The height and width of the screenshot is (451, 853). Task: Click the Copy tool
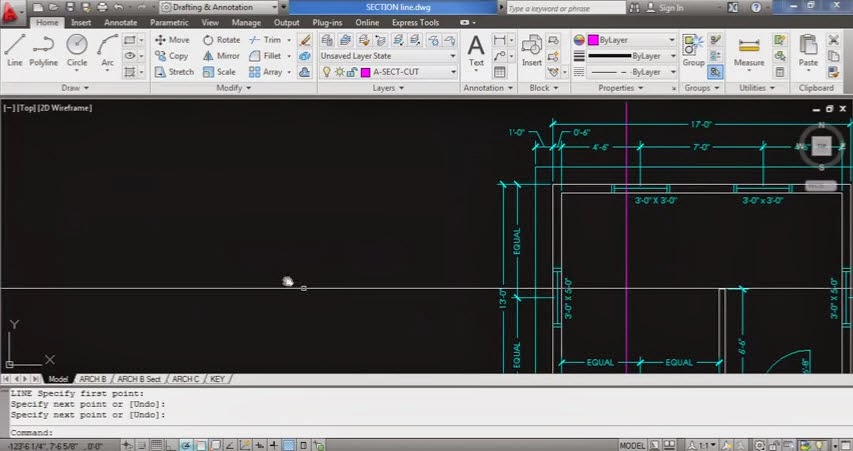(171, 55)
